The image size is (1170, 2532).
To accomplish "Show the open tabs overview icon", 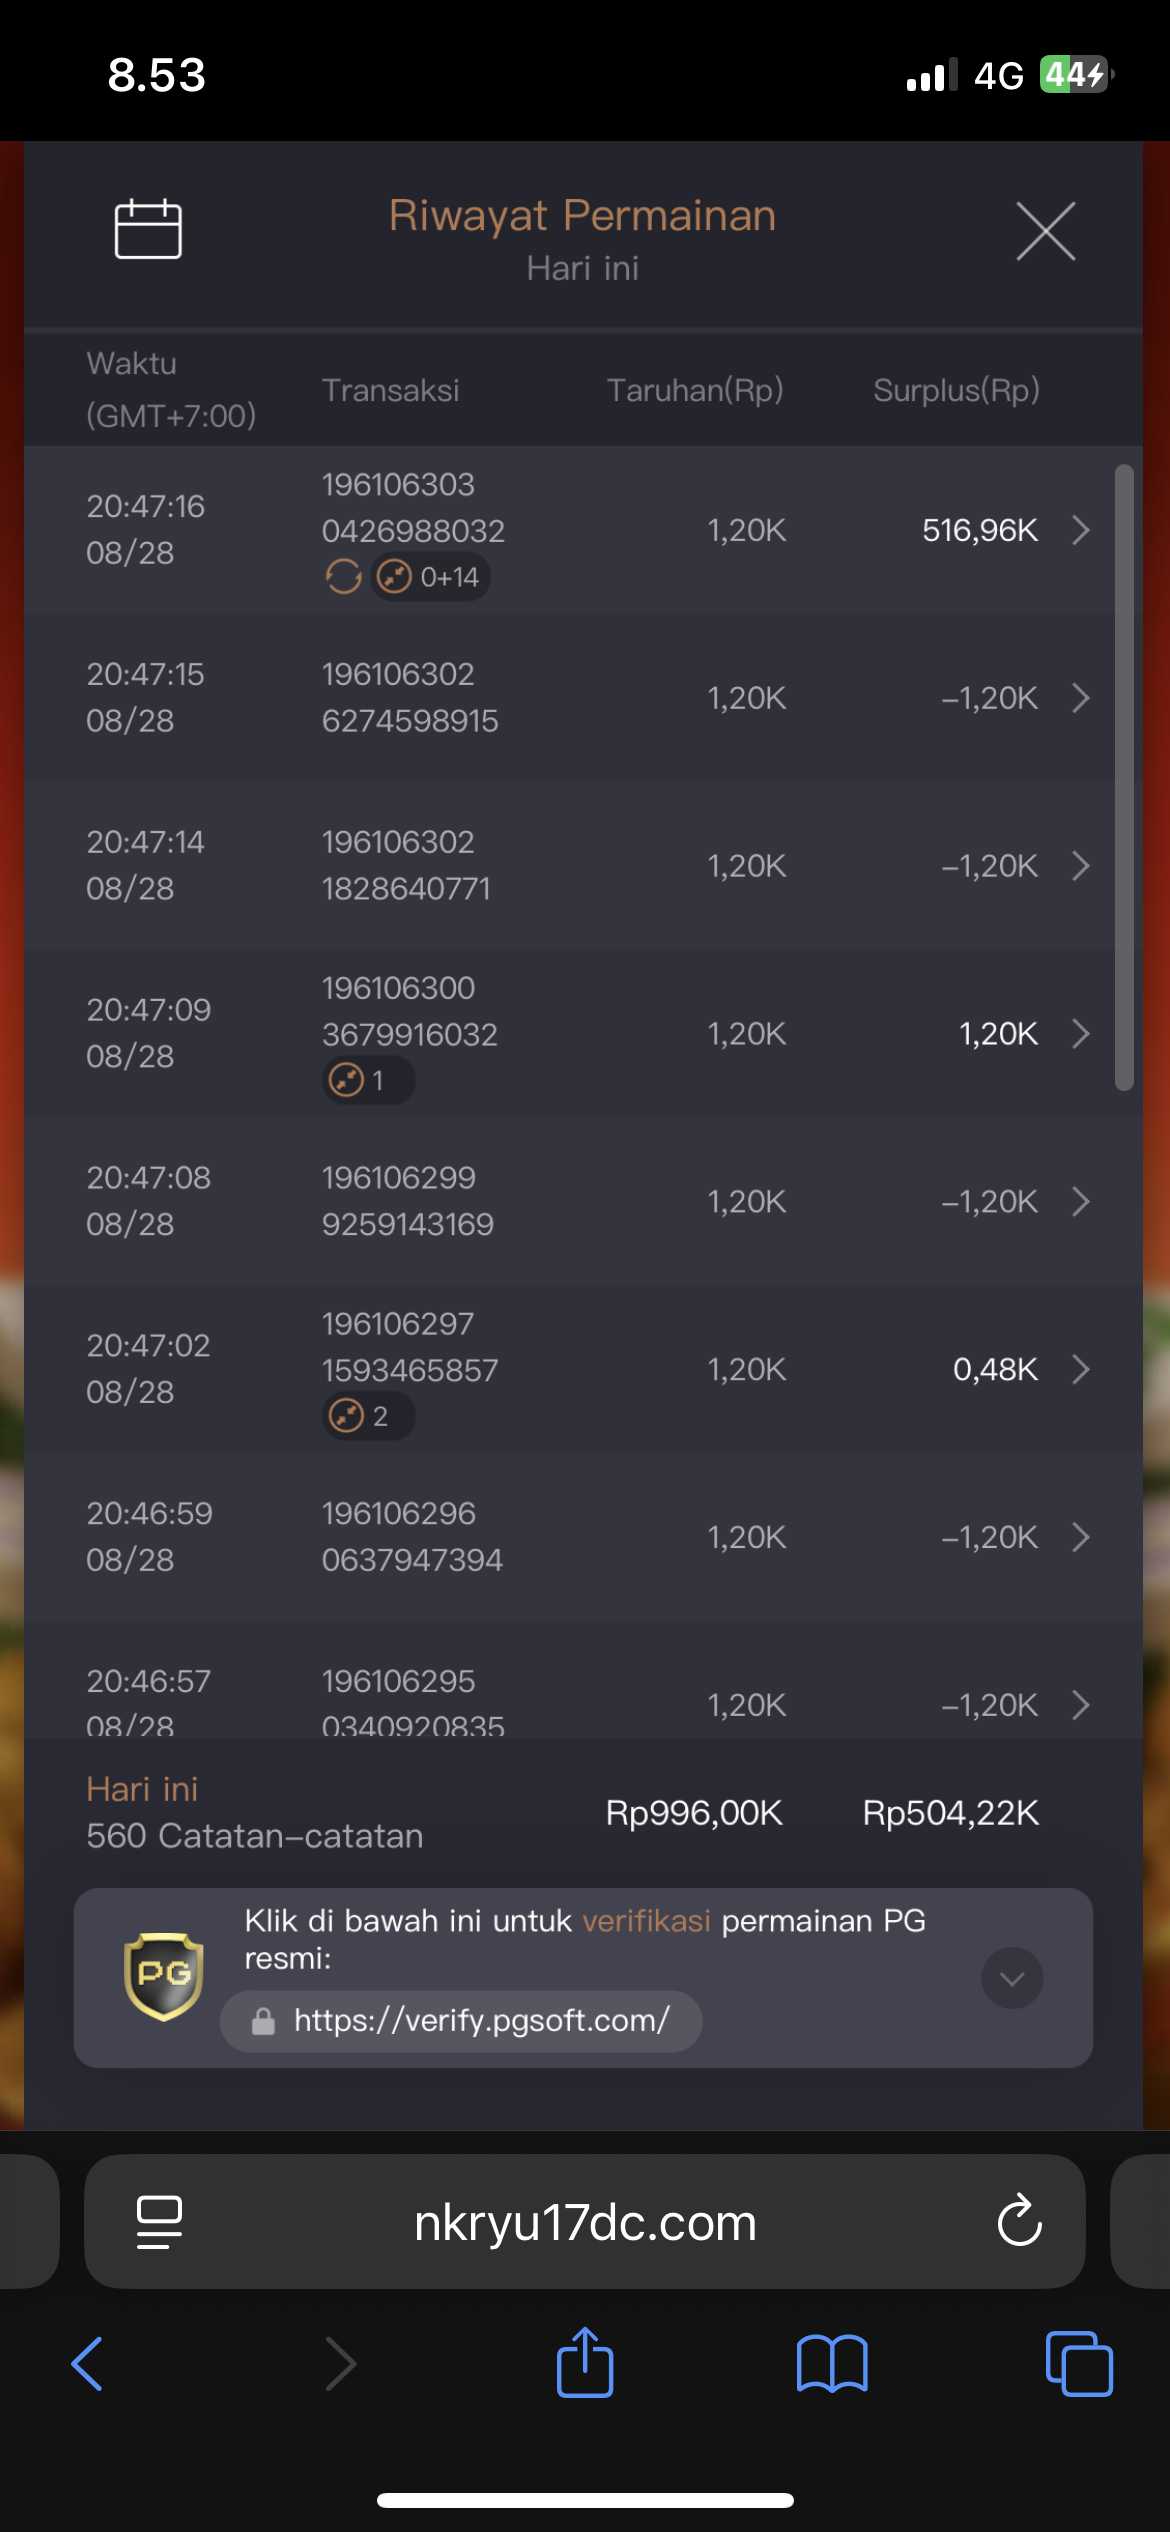I will 1079,2364.
